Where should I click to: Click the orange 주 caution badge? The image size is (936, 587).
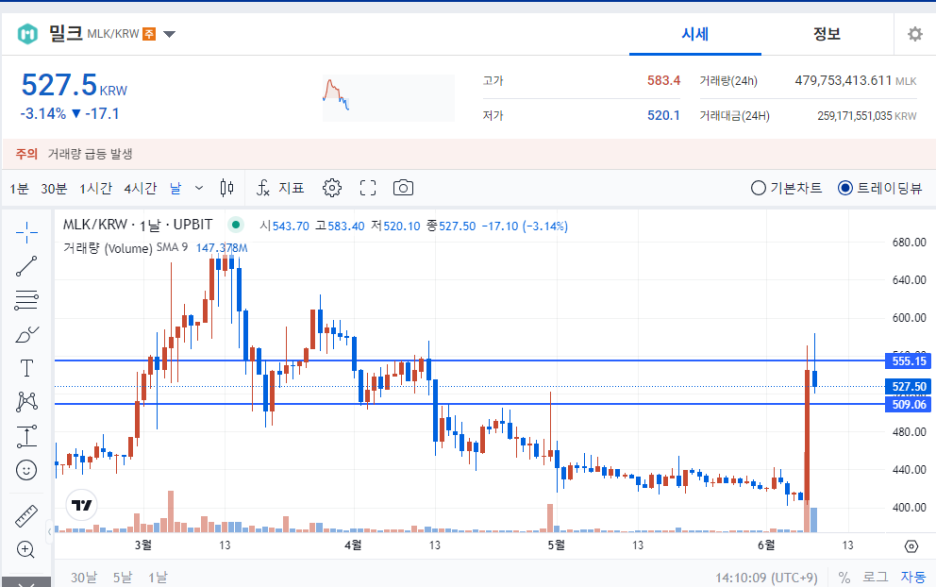(x=149, y=34)
